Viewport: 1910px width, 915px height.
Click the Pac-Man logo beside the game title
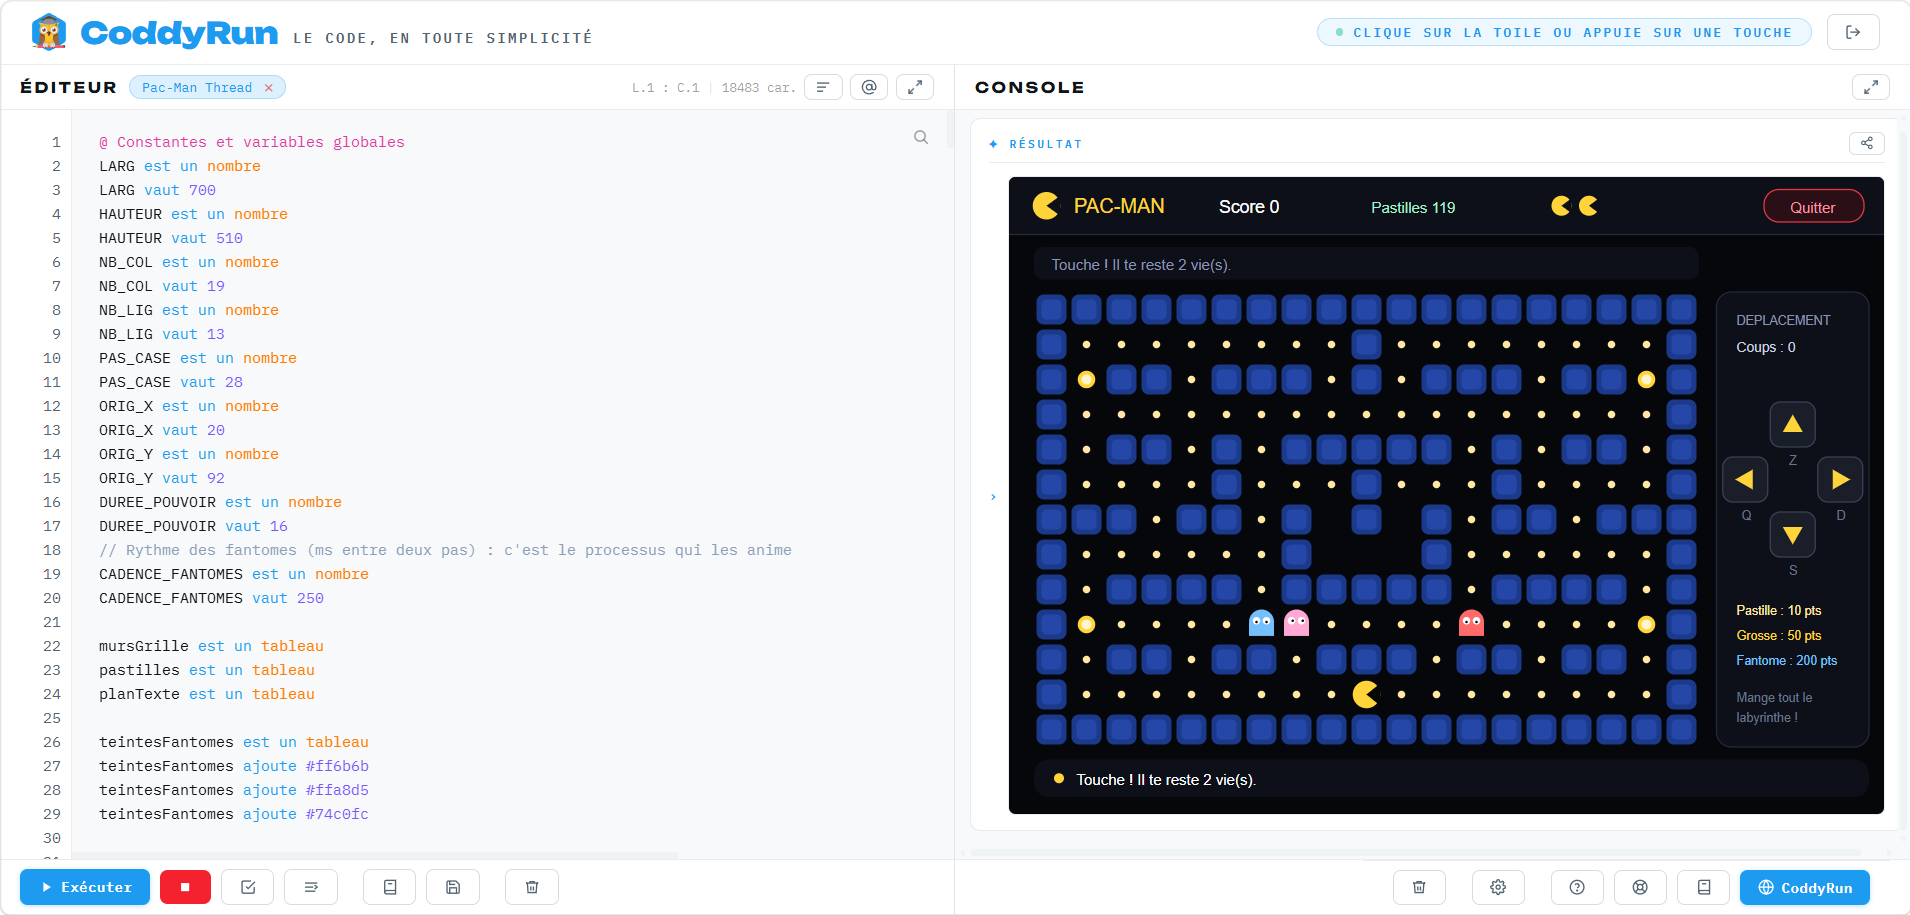1045,206
